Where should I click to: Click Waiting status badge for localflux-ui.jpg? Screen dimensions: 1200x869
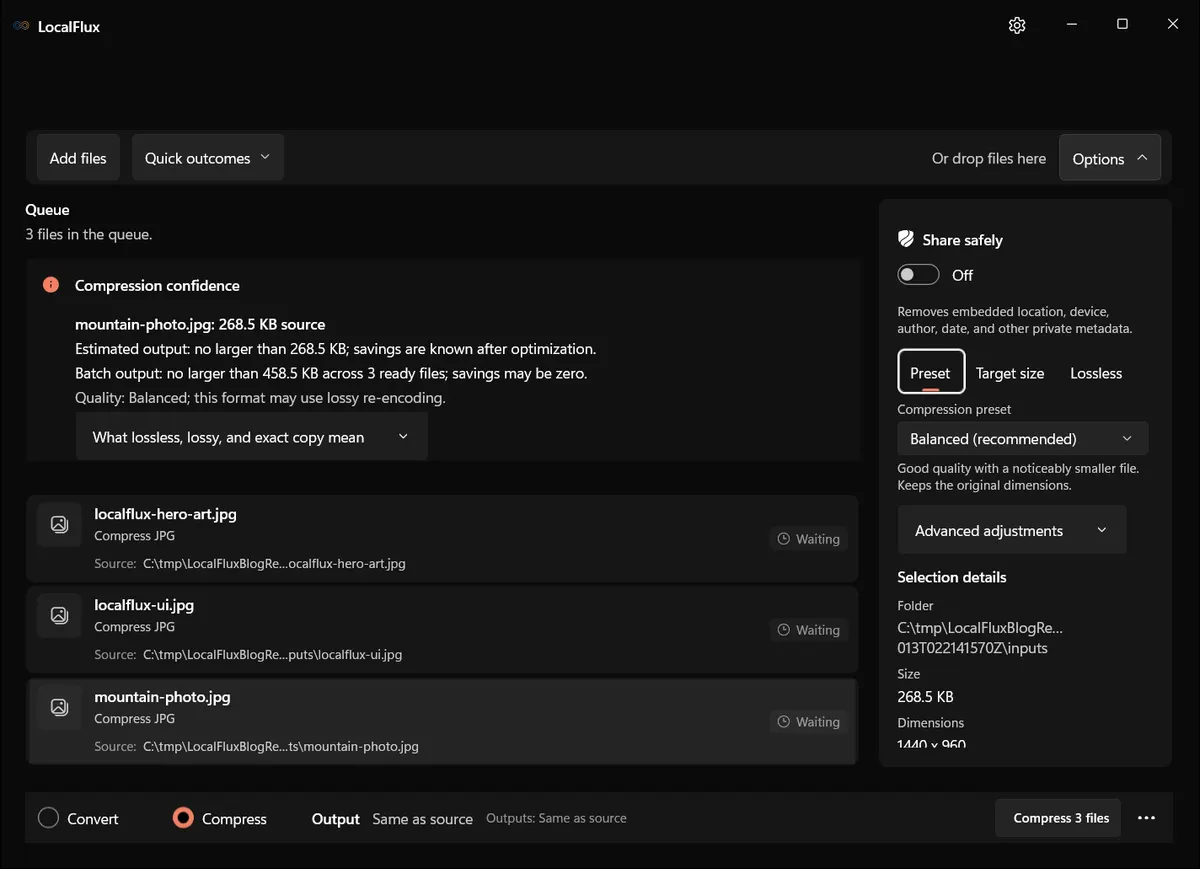pos(808,630)
